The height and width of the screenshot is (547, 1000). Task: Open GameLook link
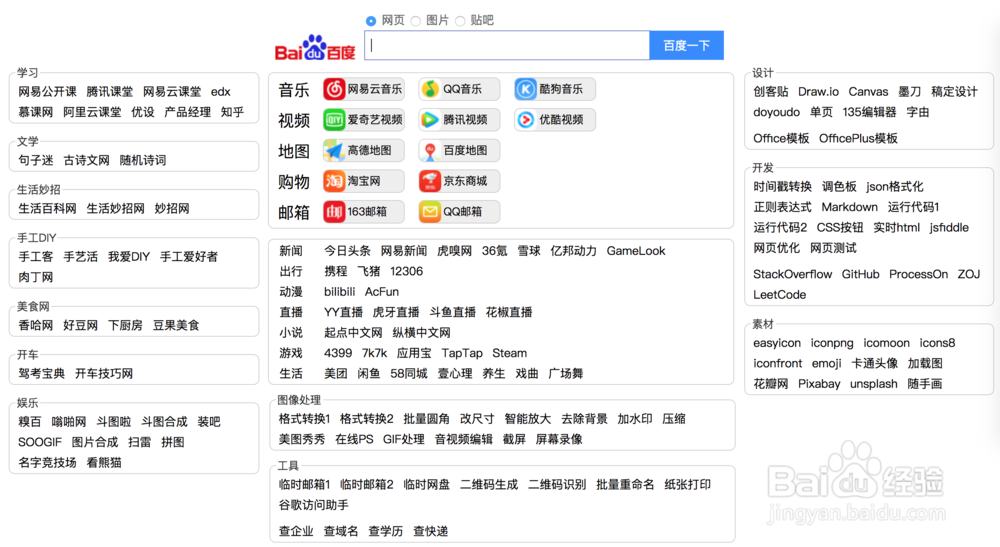pyautogui.click(x=636, y=251)
